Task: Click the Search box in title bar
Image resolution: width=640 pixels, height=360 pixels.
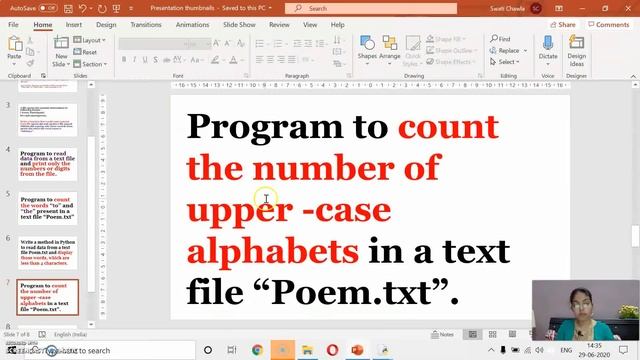Action: [x=371, y=8]
